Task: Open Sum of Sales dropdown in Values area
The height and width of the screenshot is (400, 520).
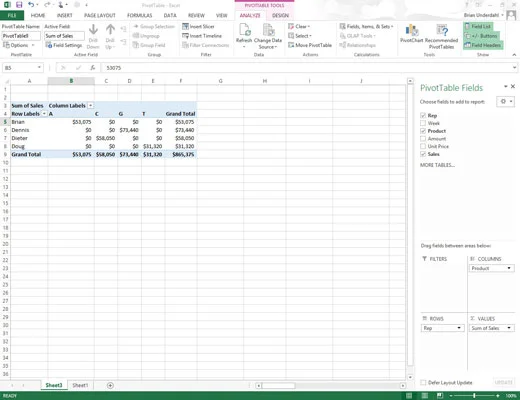Action: [509, 328]
